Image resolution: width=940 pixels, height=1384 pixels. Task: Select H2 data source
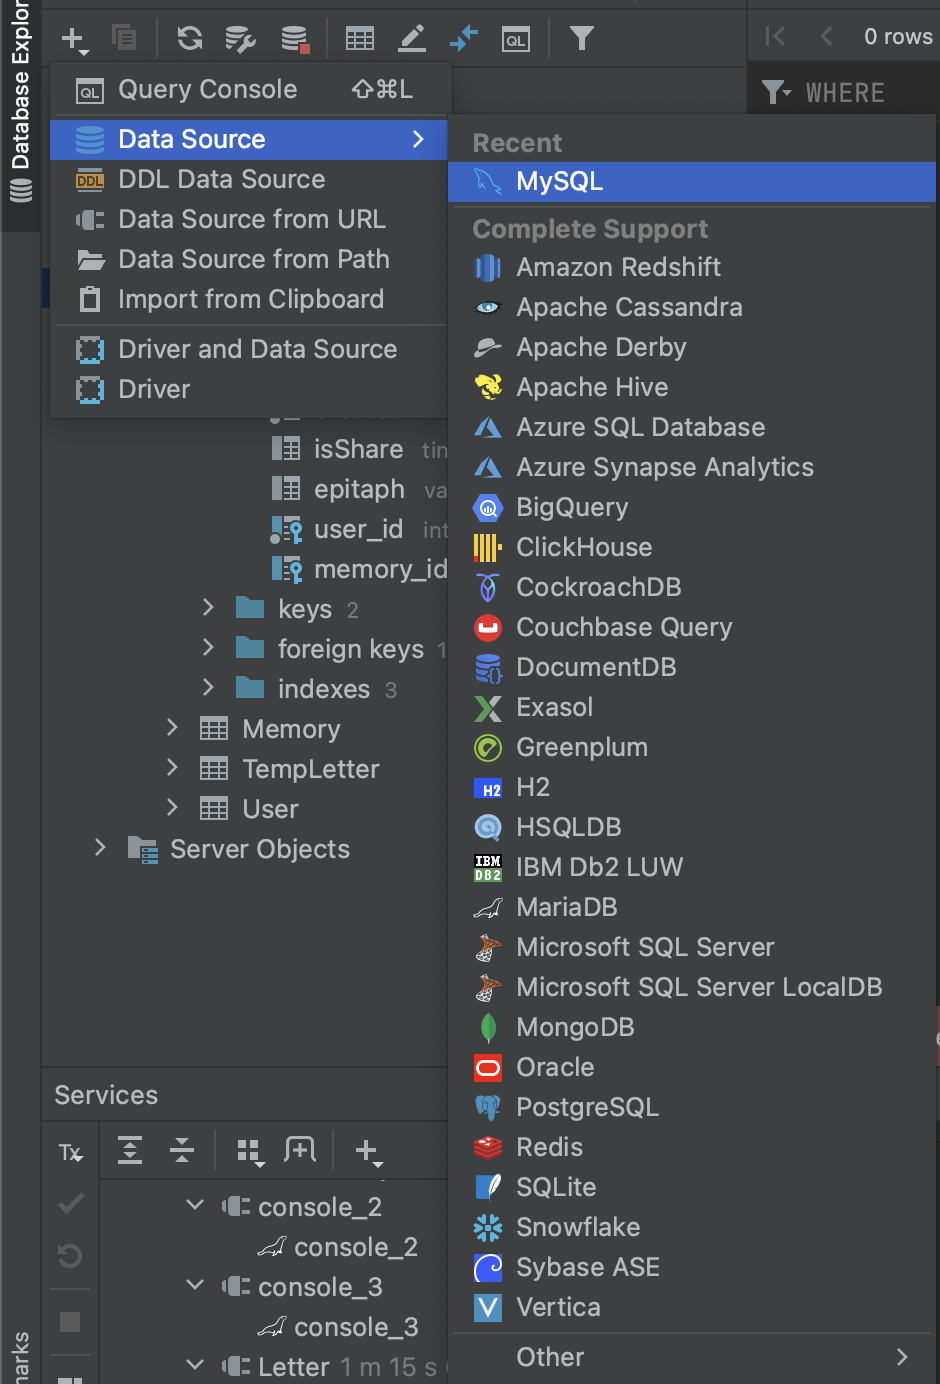tap(692, 787)
